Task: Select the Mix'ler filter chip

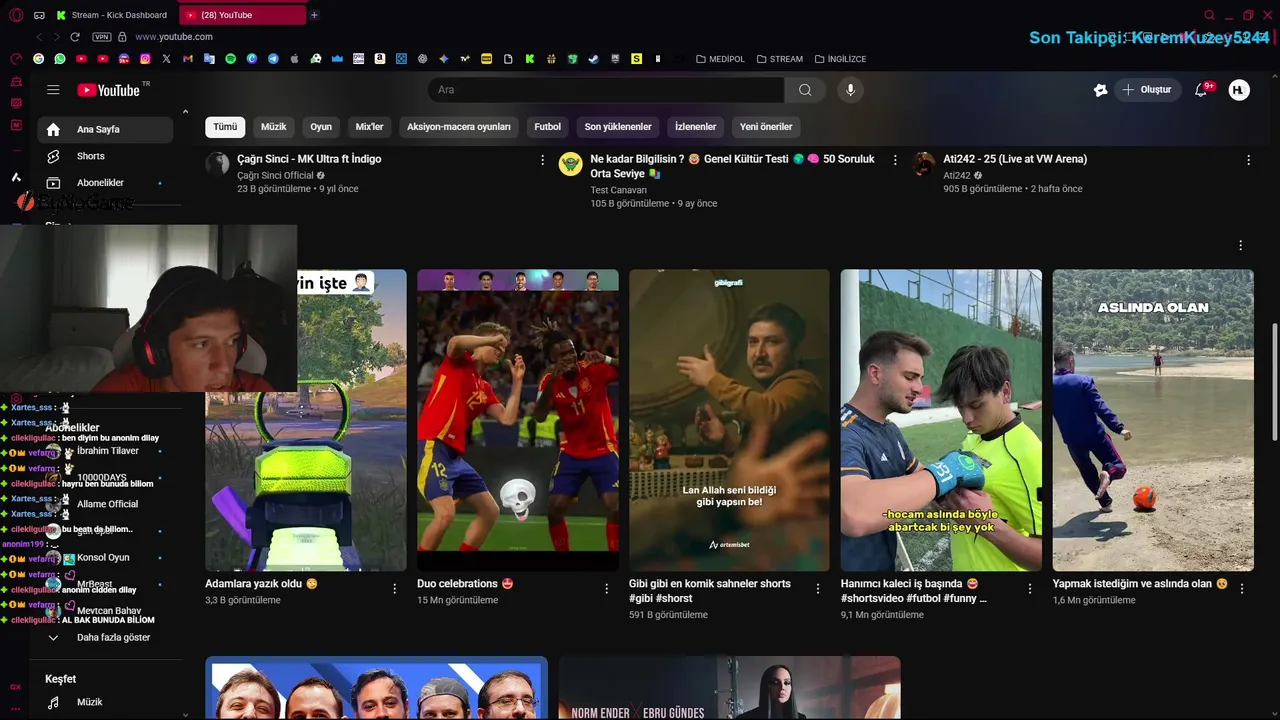Action: point(369,127)
